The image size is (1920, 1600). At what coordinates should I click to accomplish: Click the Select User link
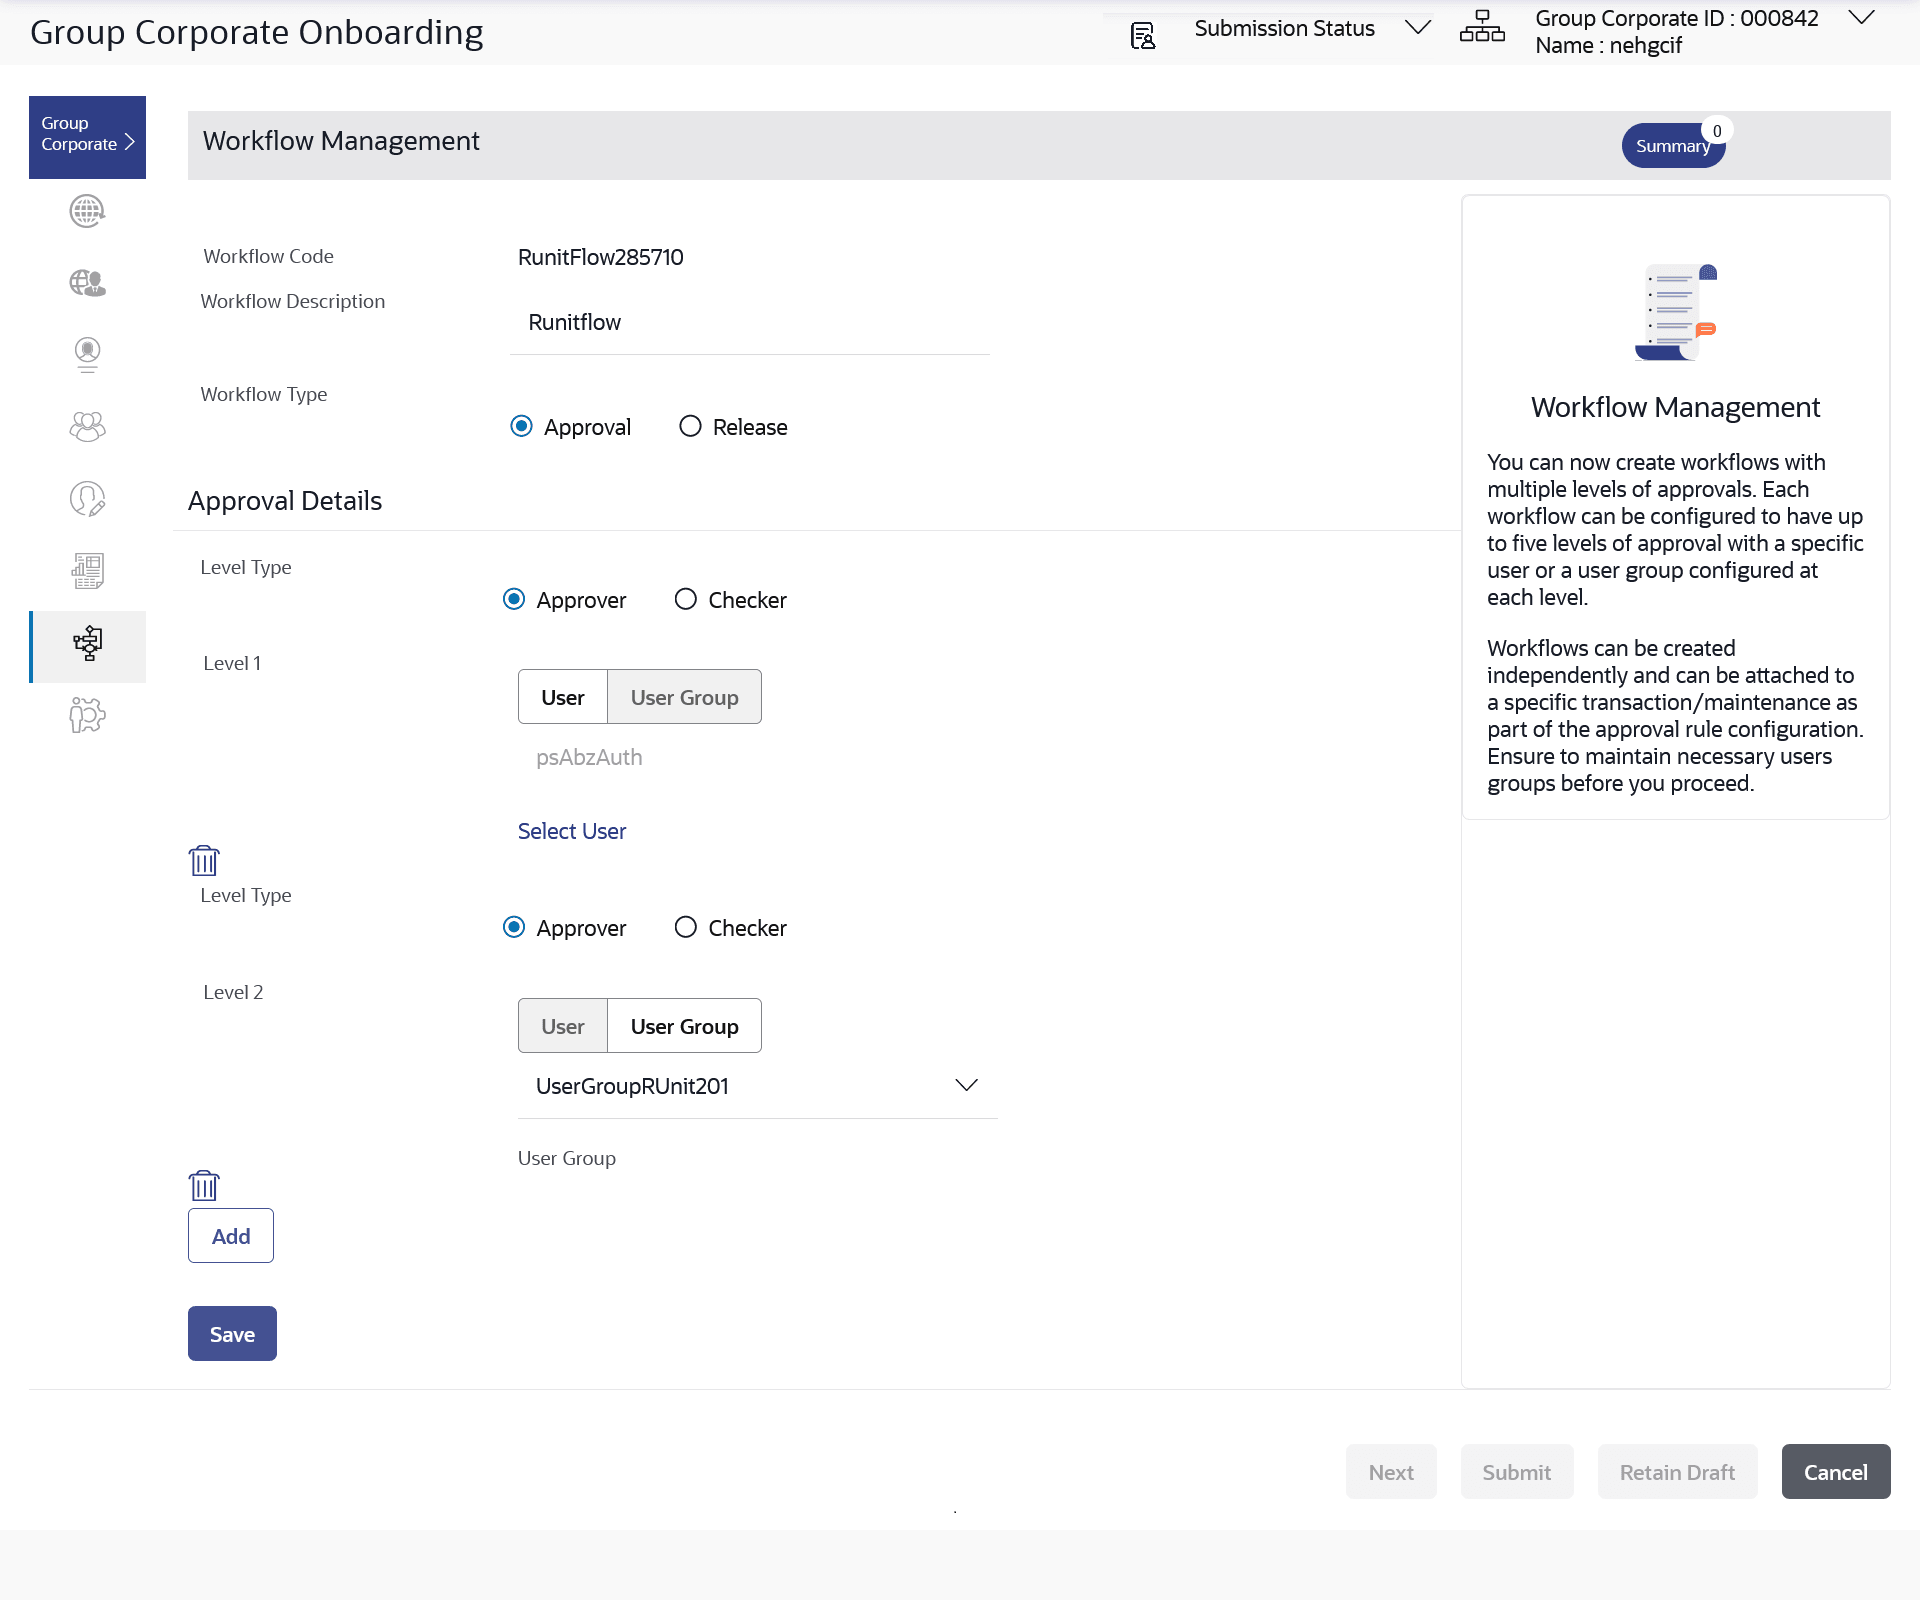pyautogui.click(x=571, y=831)
